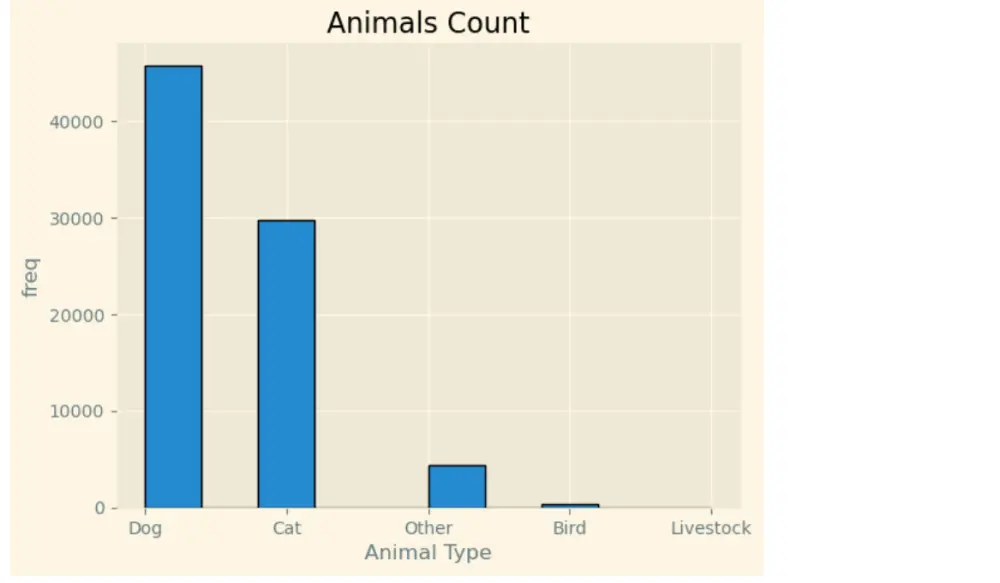Click the Livestock x-axis label

pos(710,528)
